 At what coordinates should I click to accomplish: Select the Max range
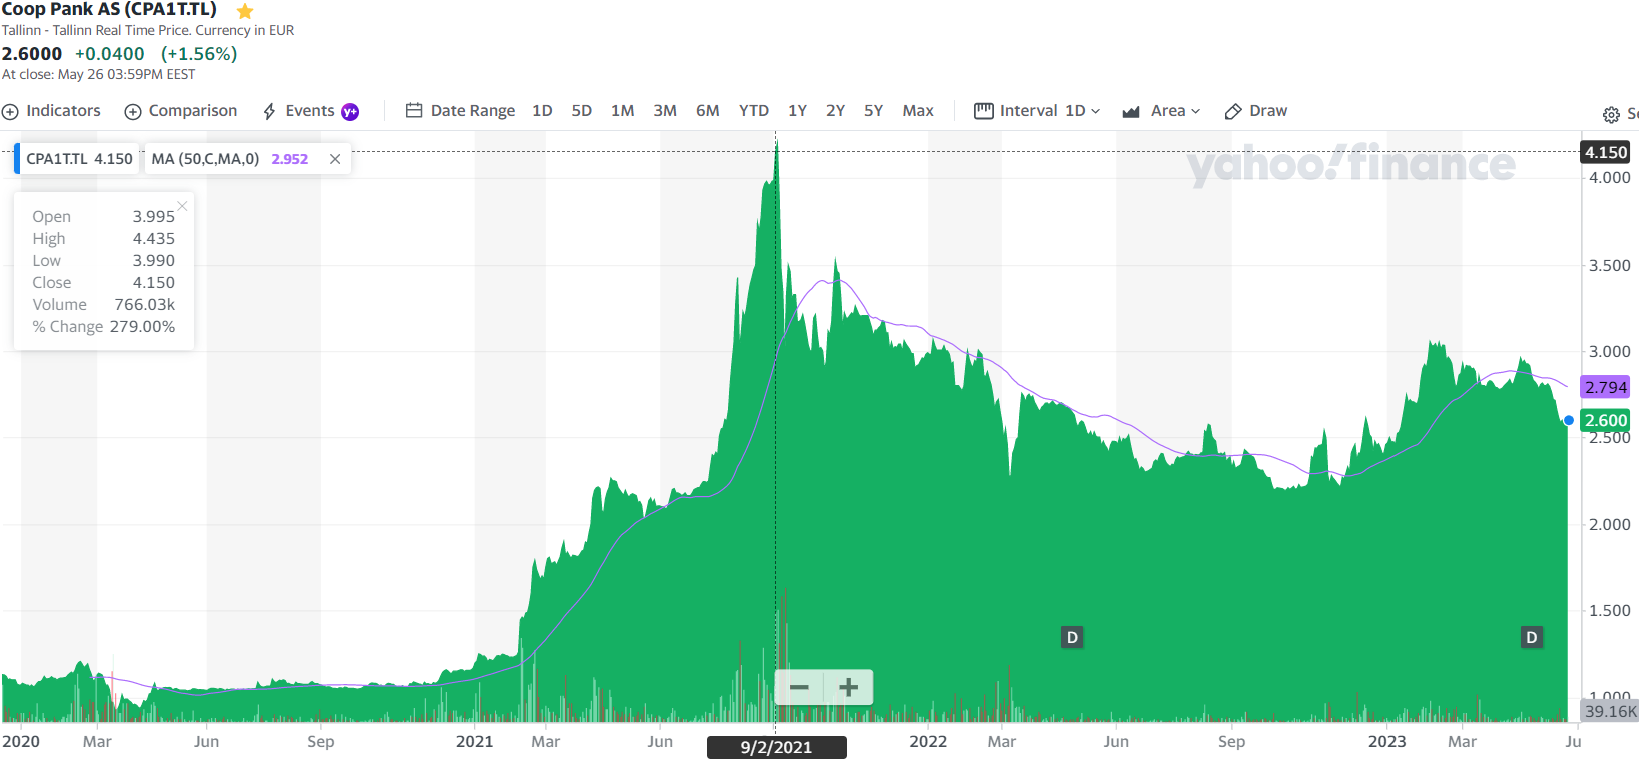pos(918,111)
